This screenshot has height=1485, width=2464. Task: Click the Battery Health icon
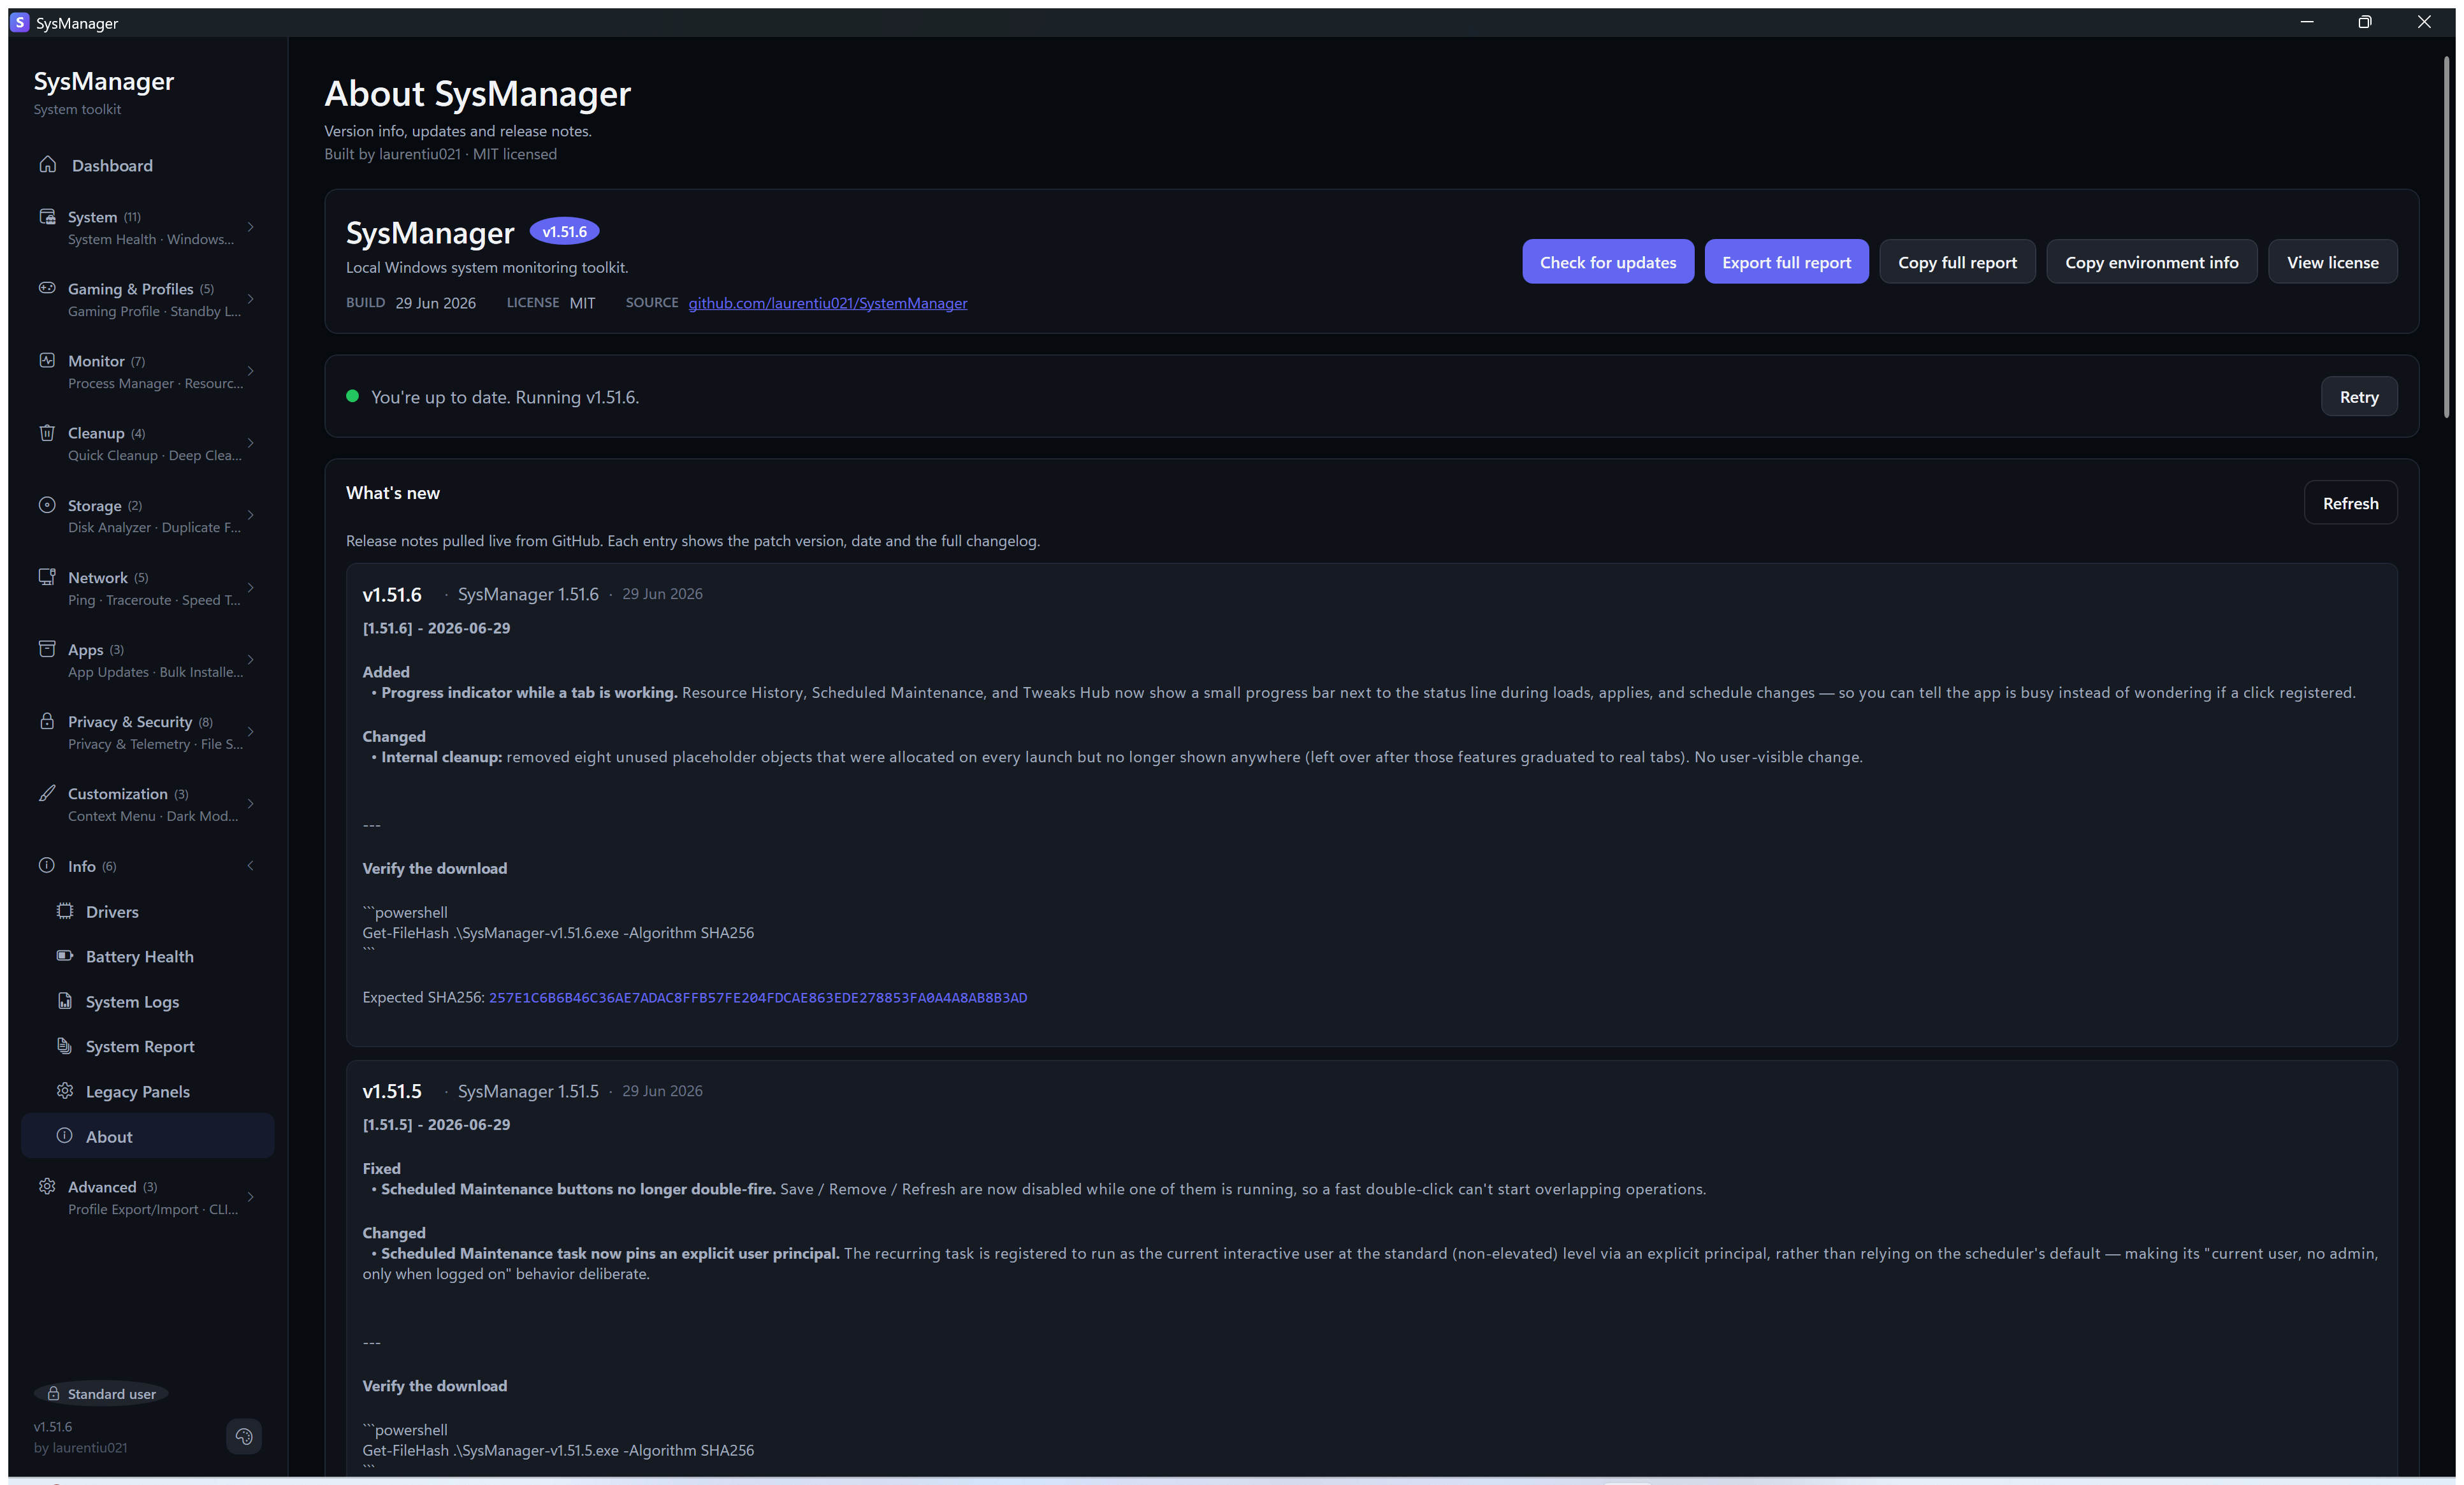[x=65, y=956]
